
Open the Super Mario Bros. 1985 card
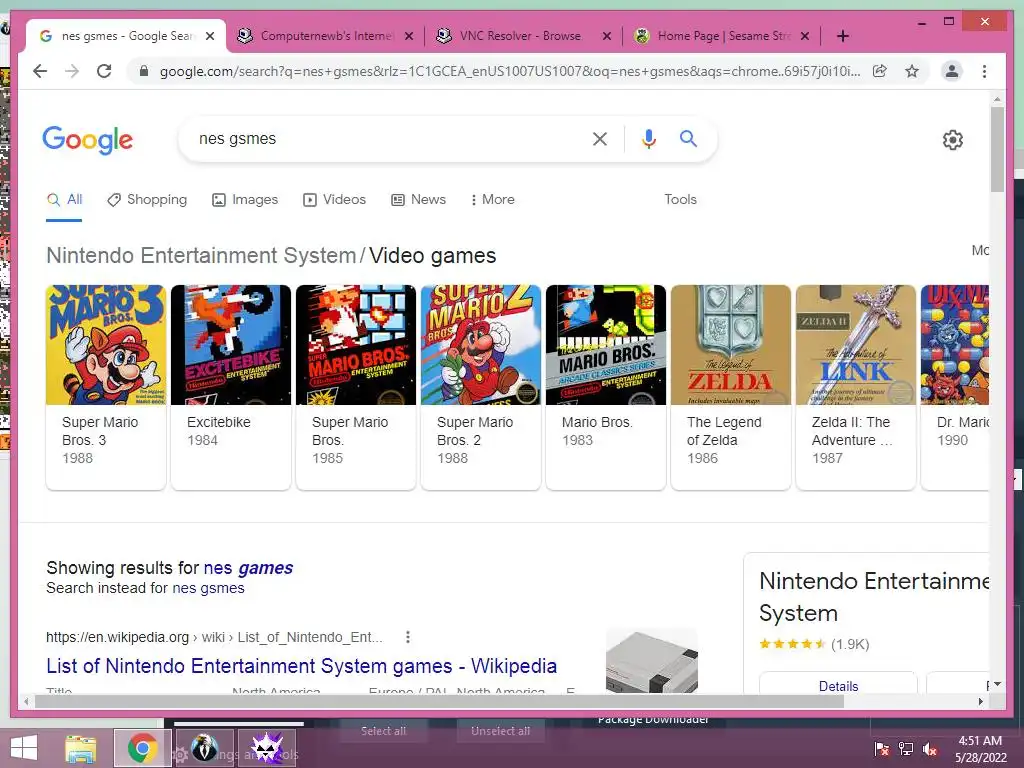356,387
